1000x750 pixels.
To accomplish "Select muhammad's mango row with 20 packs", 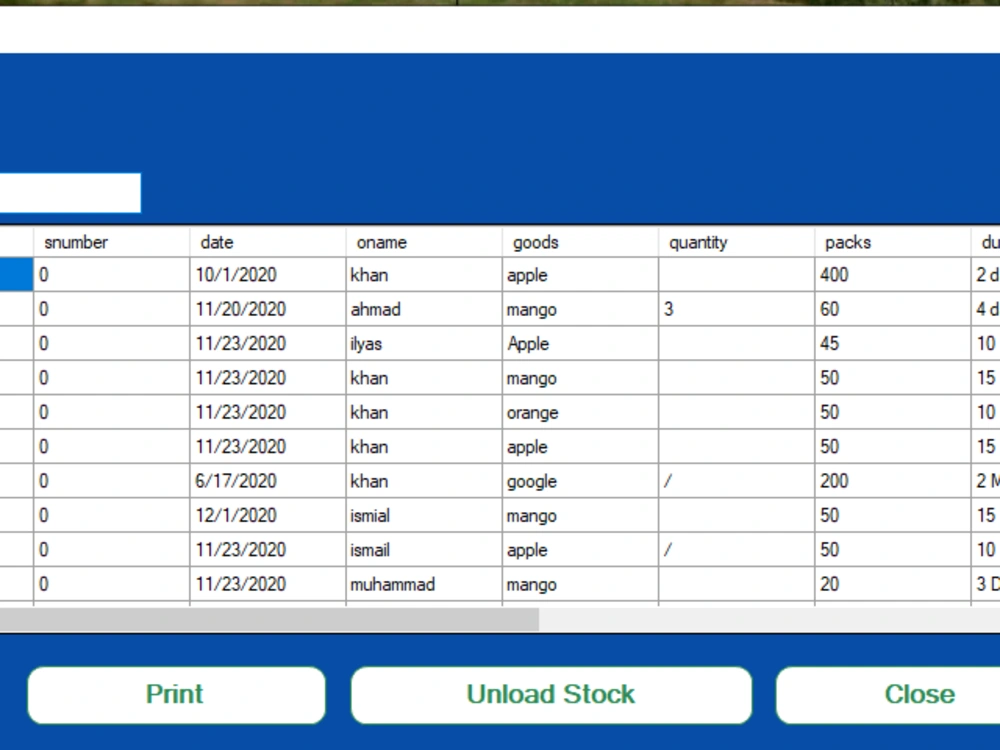I will pos(400,584).
